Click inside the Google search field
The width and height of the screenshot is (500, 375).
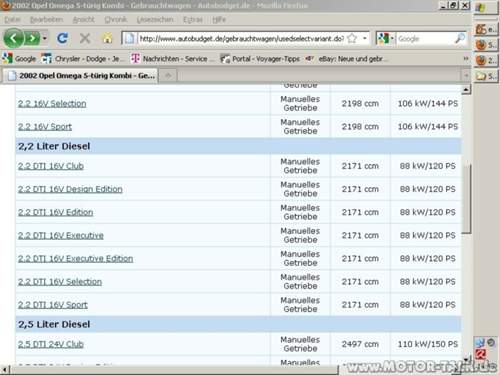point(425,39)
